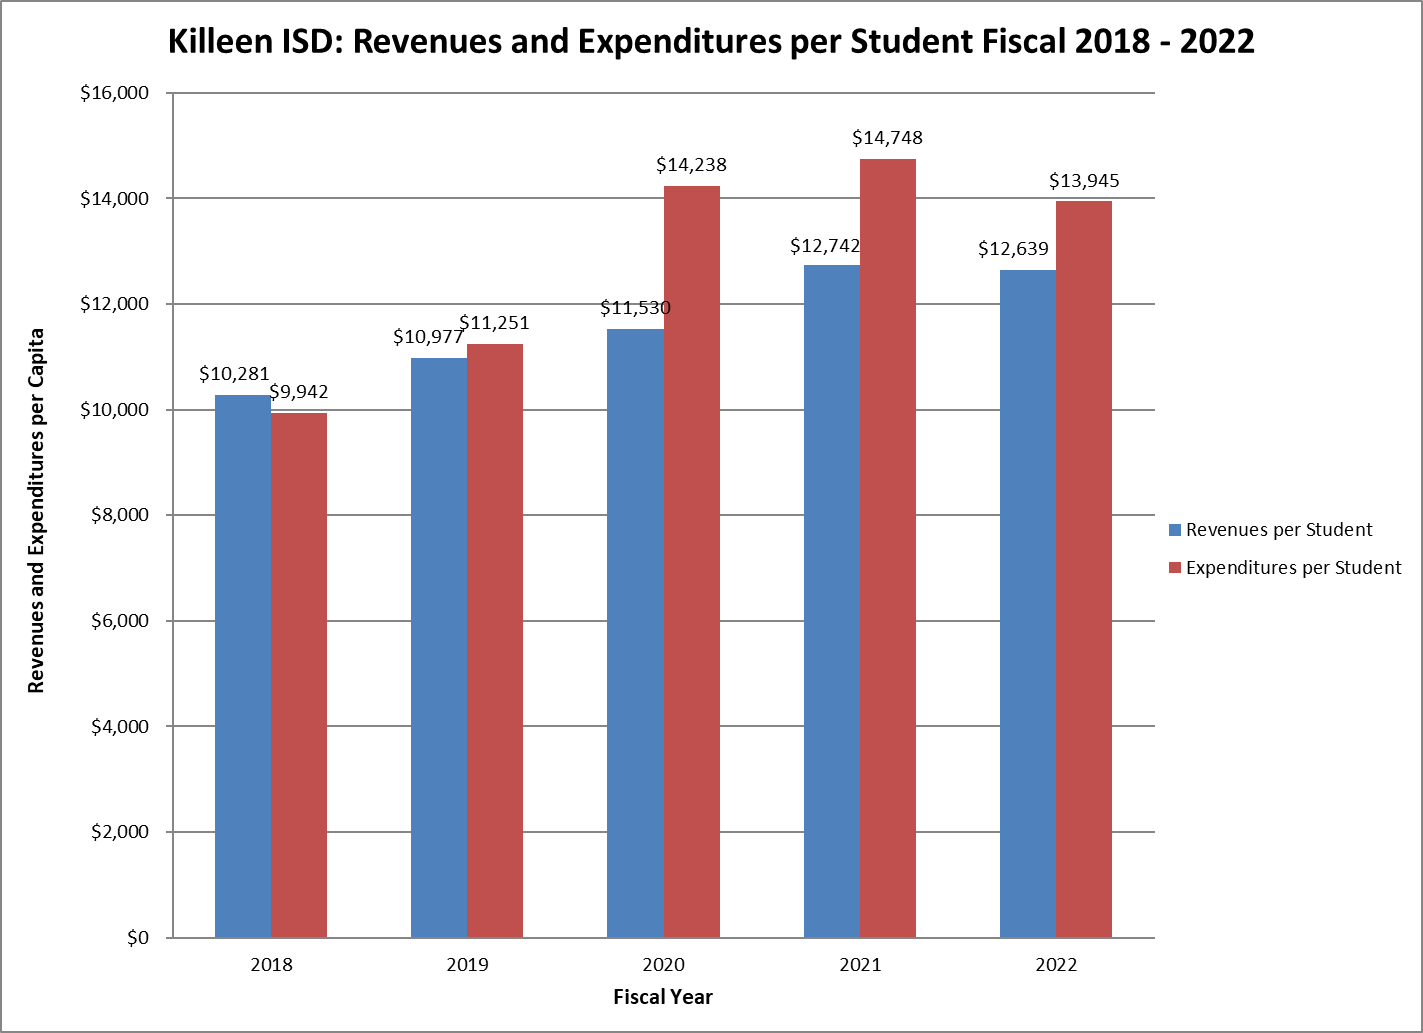
Task: Click the 2022 blue revenues bar
Action: (x=1028, y=604)
